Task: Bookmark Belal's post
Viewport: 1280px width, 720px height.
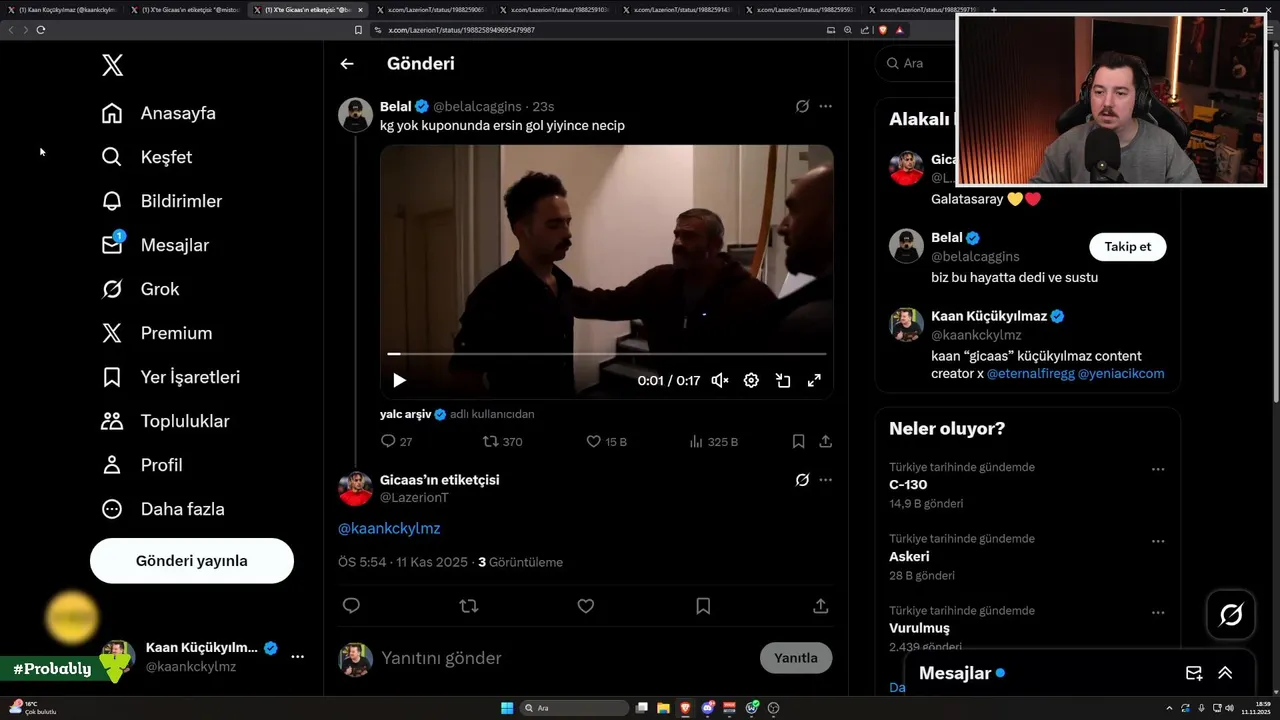Action: [x=798, y=441]
